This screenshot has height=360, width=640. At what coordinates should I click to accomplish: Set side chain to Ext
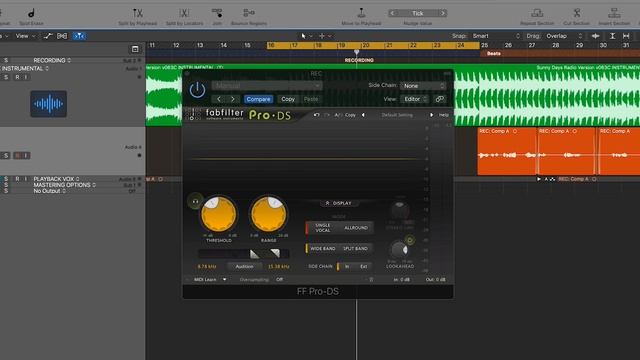(363, 267)
